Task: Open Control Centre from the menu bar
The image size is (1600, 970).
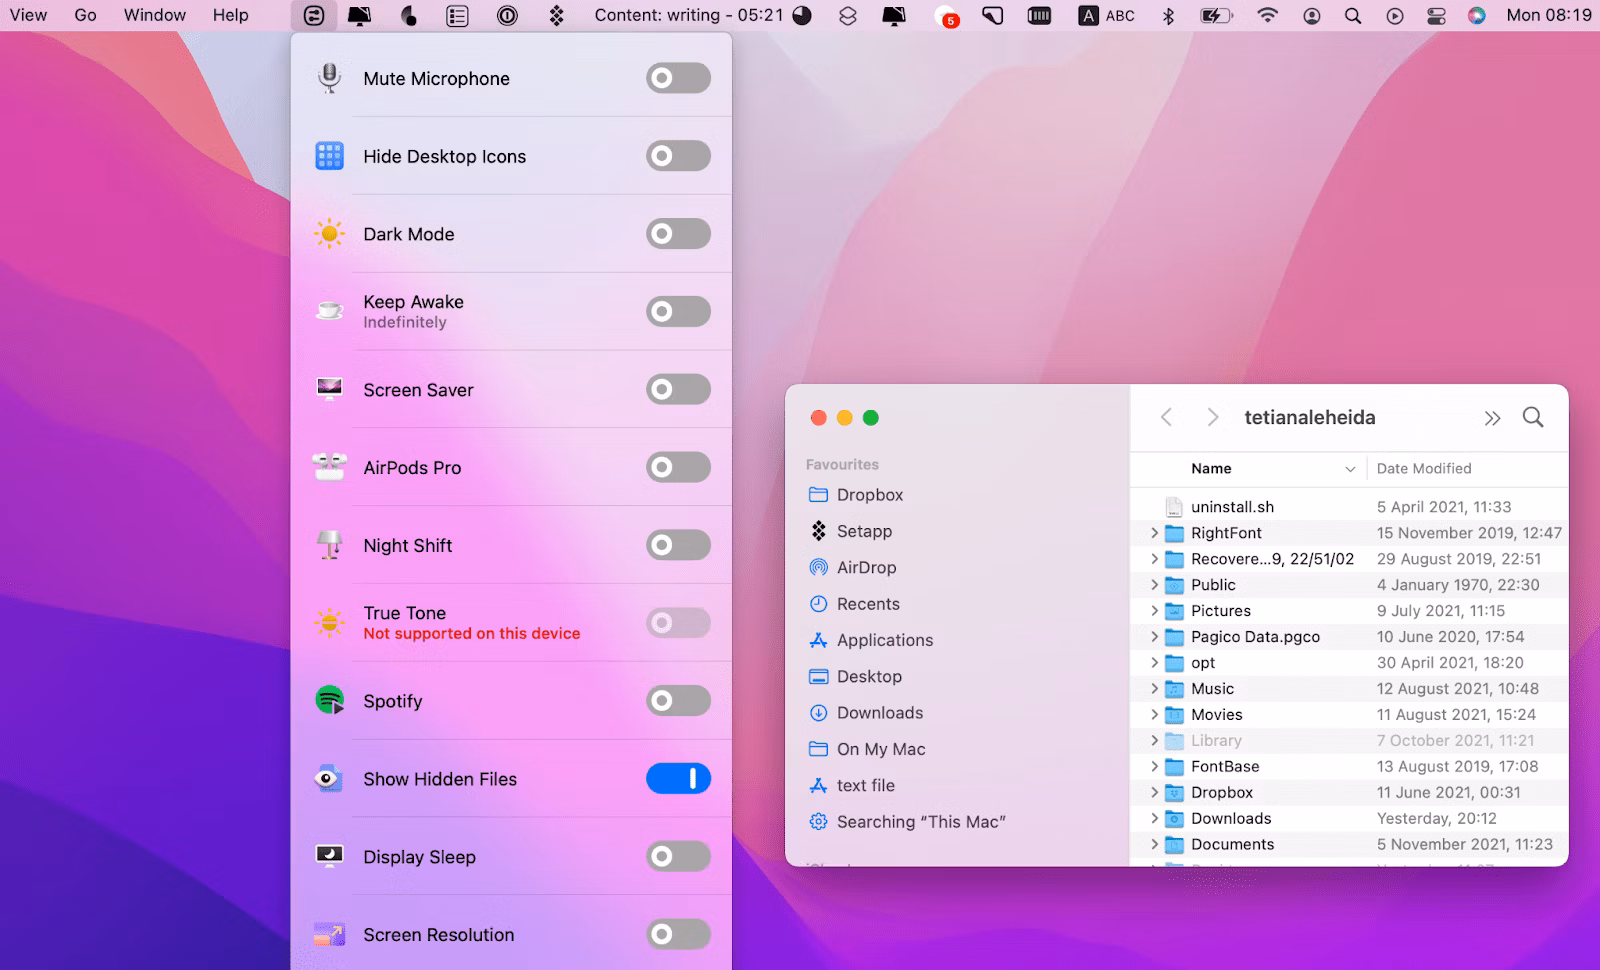Action: tap(1436, 16)
